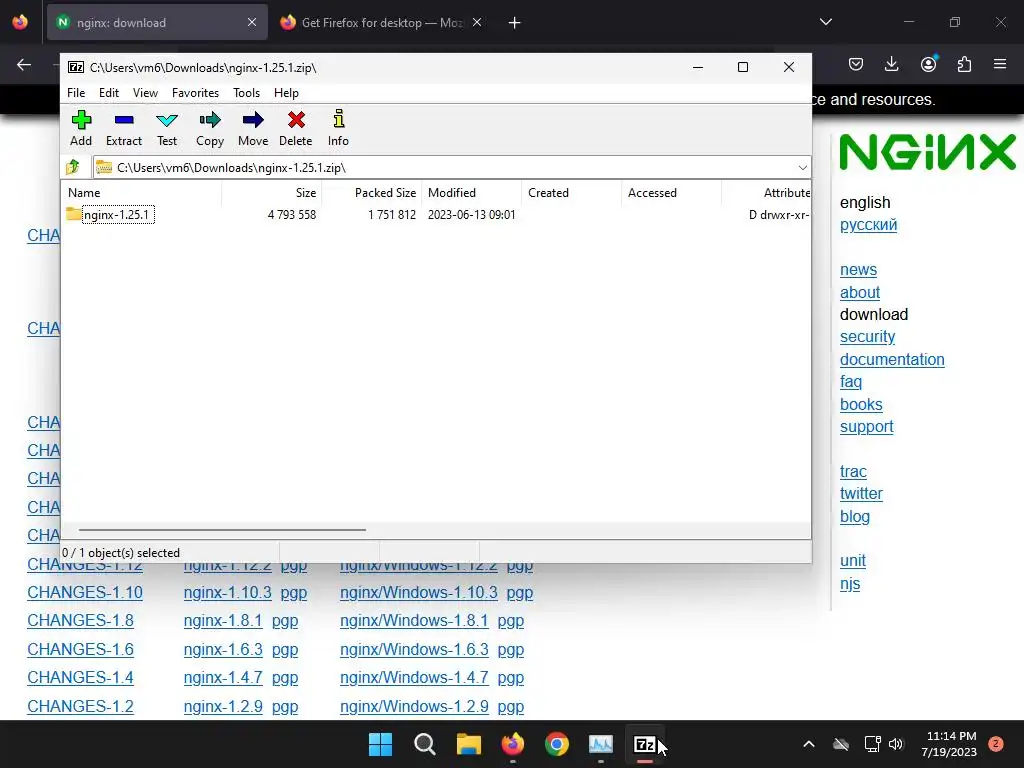Open the notifications badge in the tray
1024x768 pixels.
tap(996, 744)
